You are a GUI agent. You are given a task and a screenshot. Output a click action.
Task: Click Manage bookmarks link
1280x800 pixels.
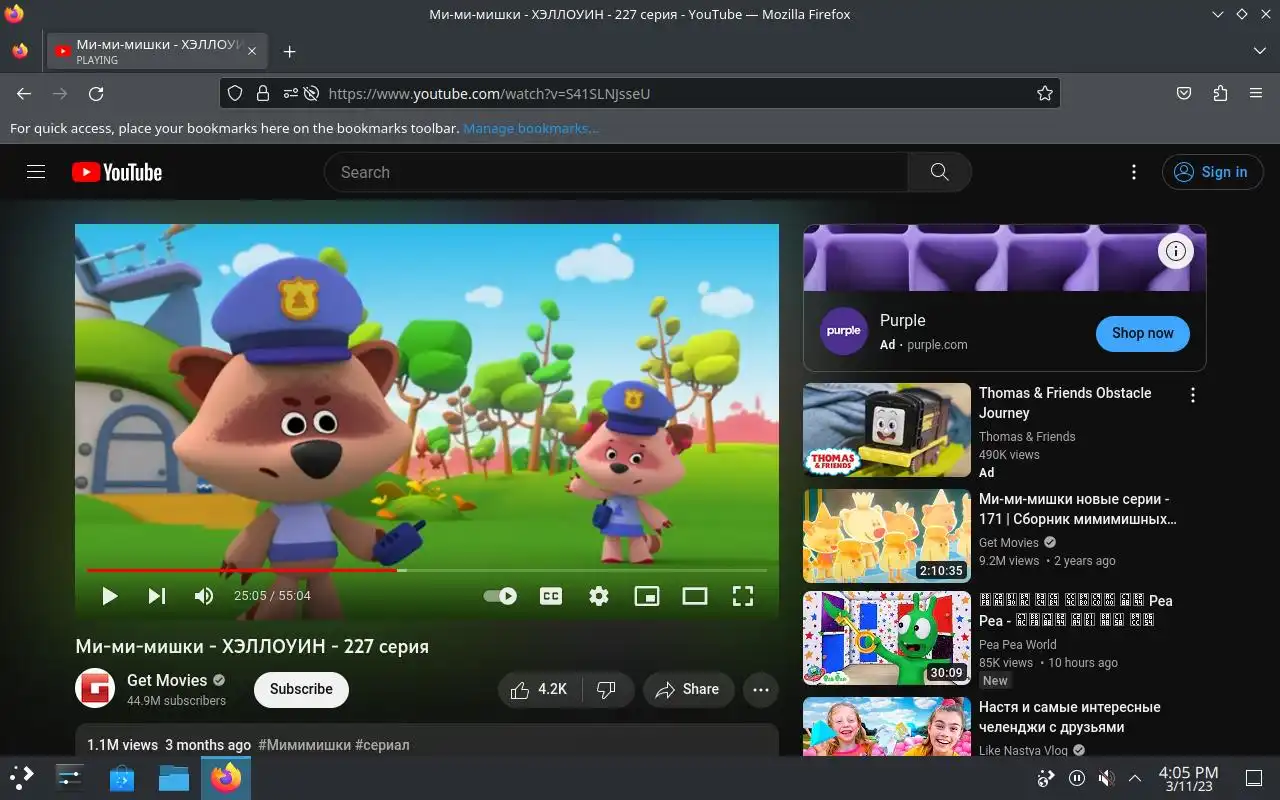point(531,128)
